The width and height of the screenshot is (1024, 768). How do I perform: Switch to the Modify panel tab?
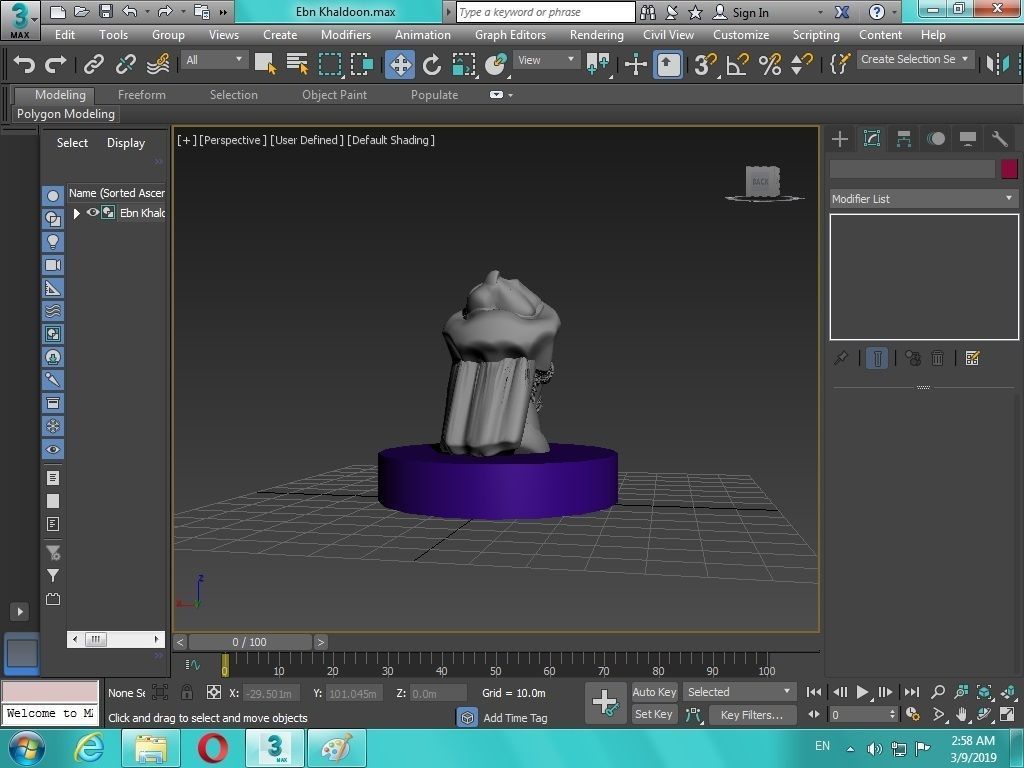tap(872, 138)
